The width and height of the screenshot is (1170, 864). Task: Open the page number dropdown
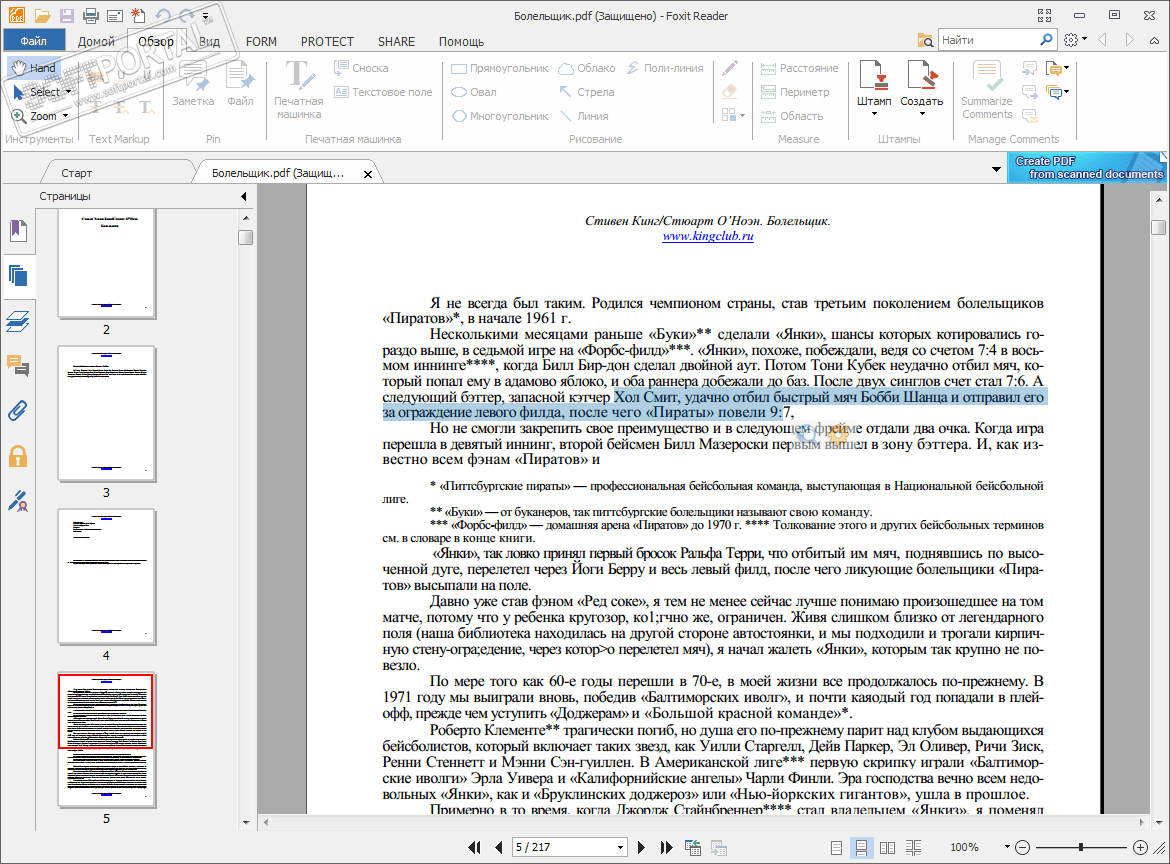620,848
